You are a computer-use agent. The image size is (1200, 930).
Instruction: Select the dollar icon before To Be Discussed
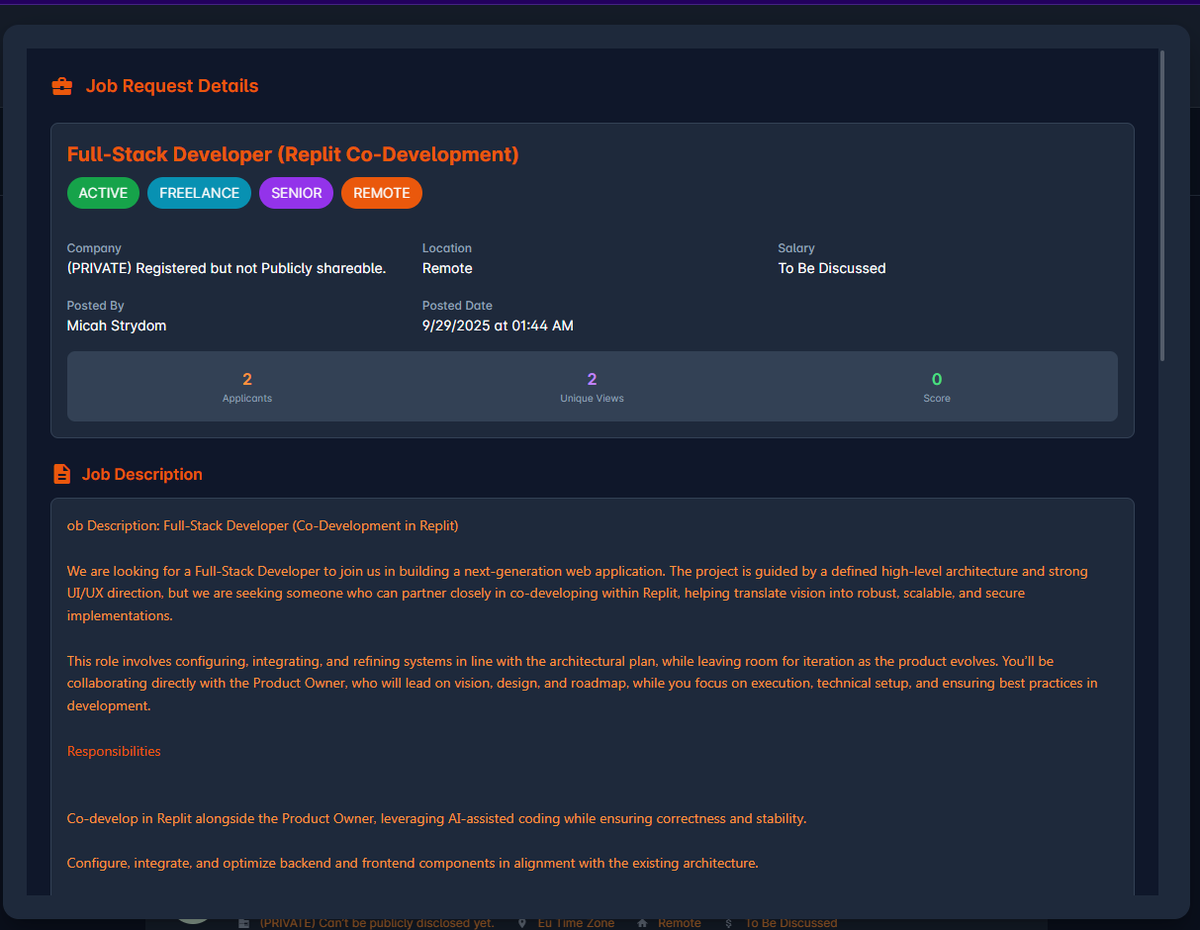pos(728,922)
